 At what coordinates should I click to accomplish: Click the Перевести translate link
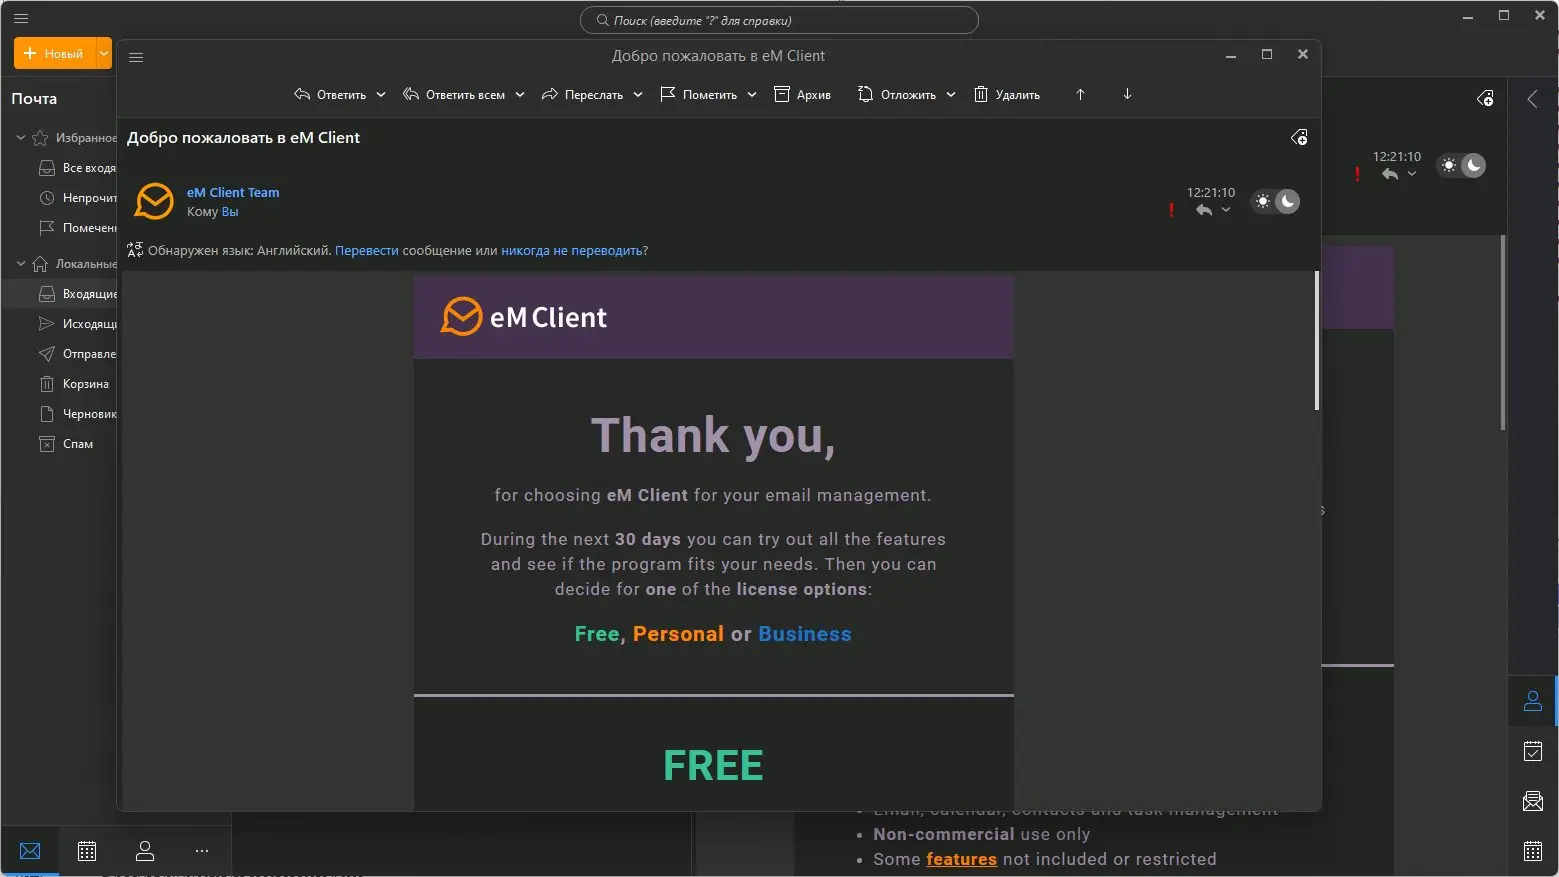367,251
